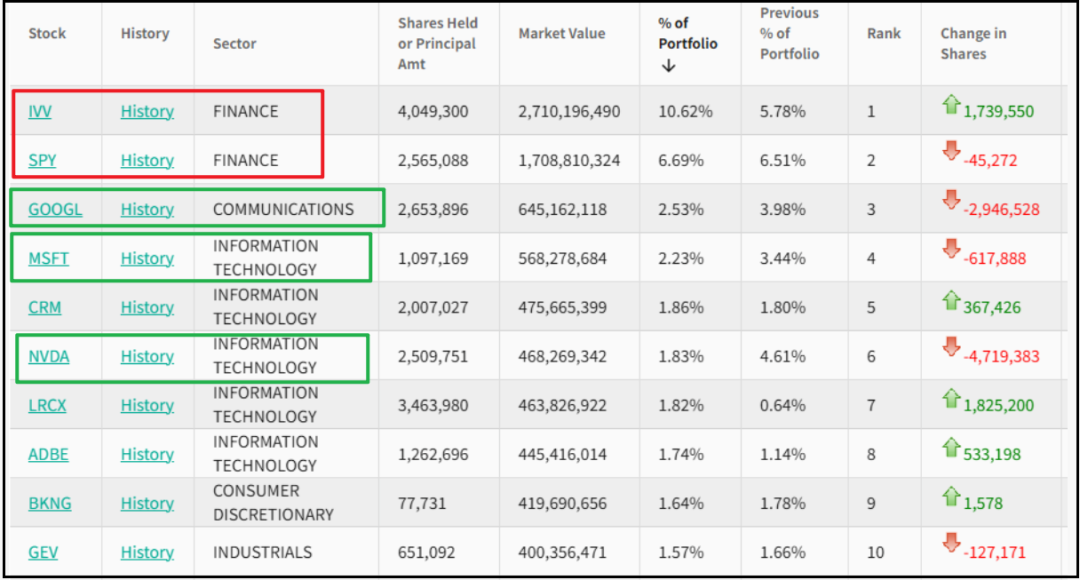Open the ADBE stock link
This screenshot has height=580, width=1080.
49,454
